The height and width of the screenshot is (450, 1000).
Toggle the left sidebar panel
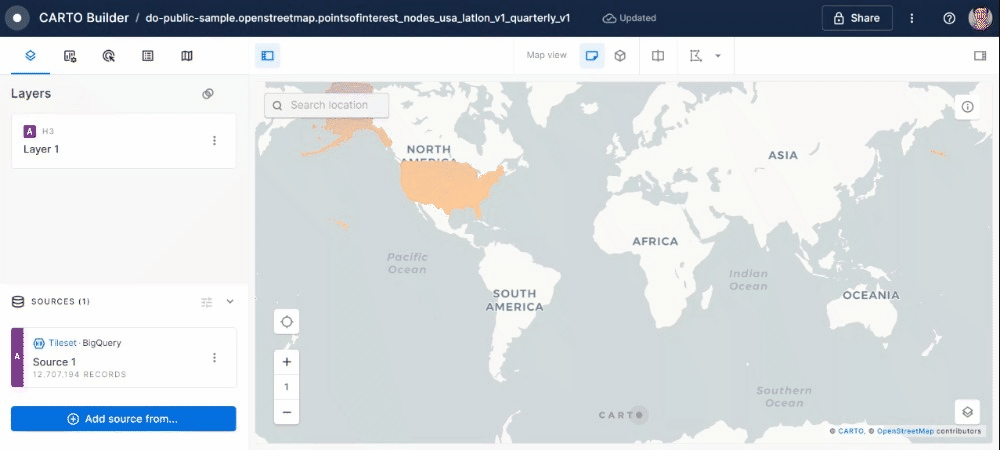[x=266, y=56]
